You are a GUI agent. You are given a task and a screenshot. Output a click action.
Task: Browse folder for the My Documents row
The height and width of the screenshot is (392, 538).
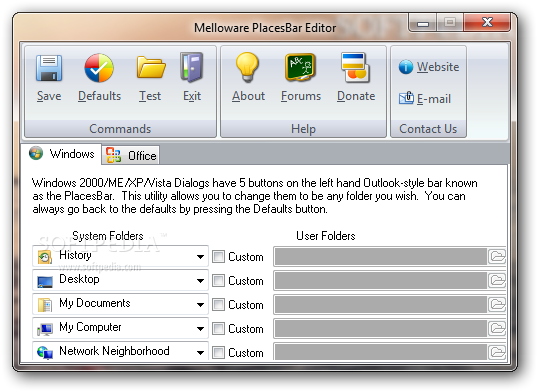497,304
